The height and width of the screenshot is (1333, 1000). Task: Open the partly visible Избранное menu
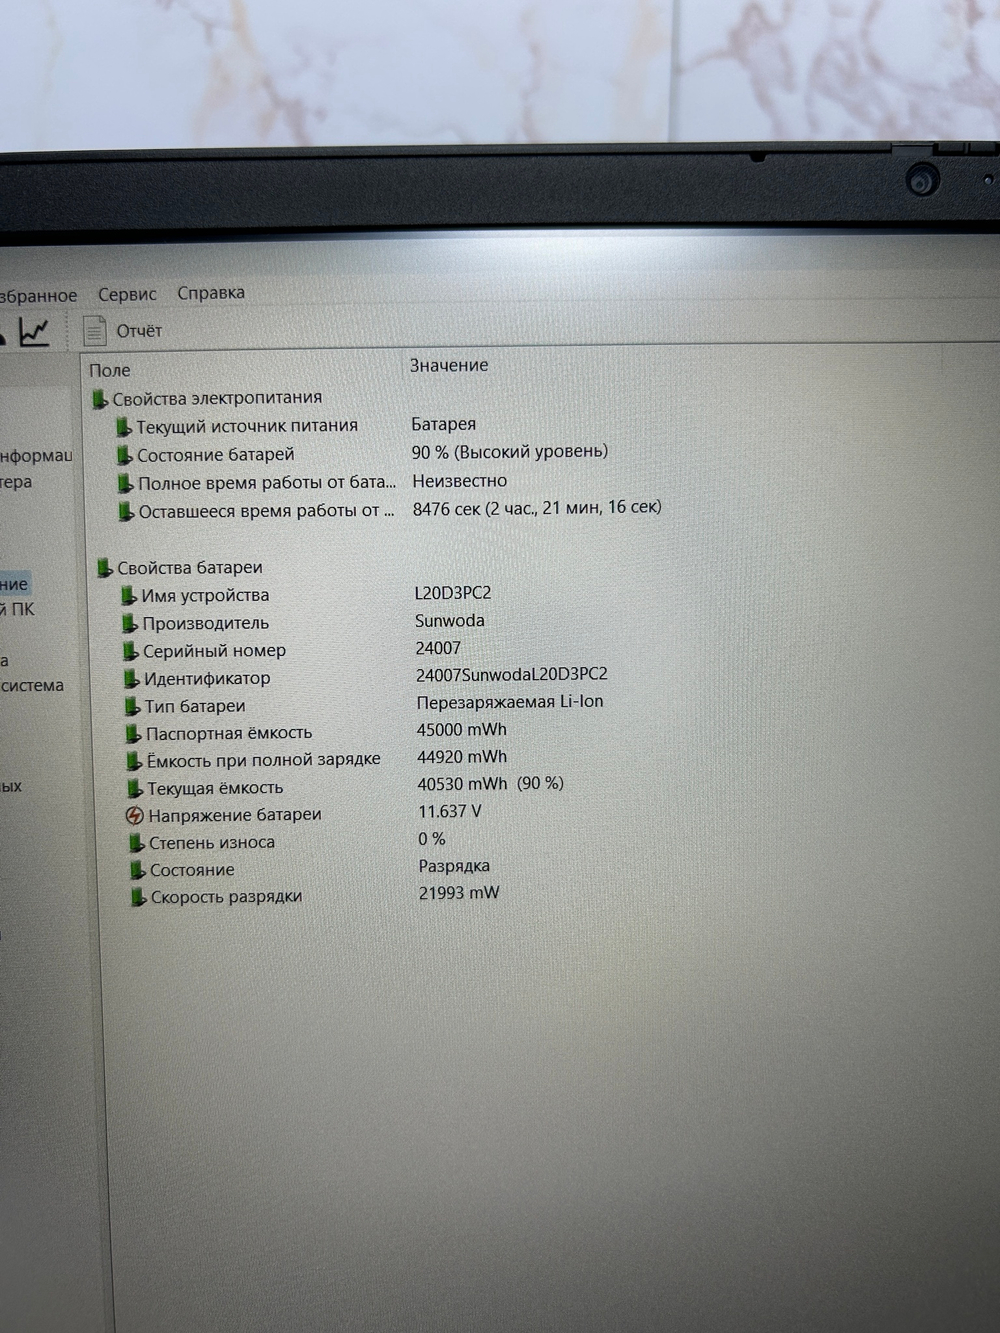pyautogui.click(x=38, y=296)
